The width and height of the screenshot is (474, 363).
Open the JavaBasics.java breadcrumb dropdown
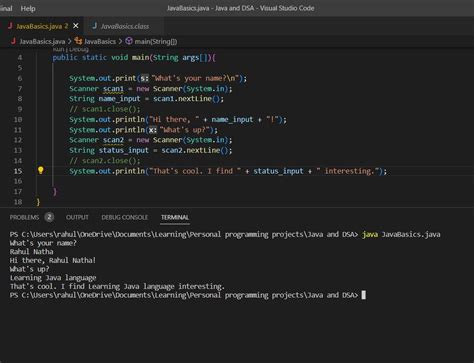[x=42, y=42]
